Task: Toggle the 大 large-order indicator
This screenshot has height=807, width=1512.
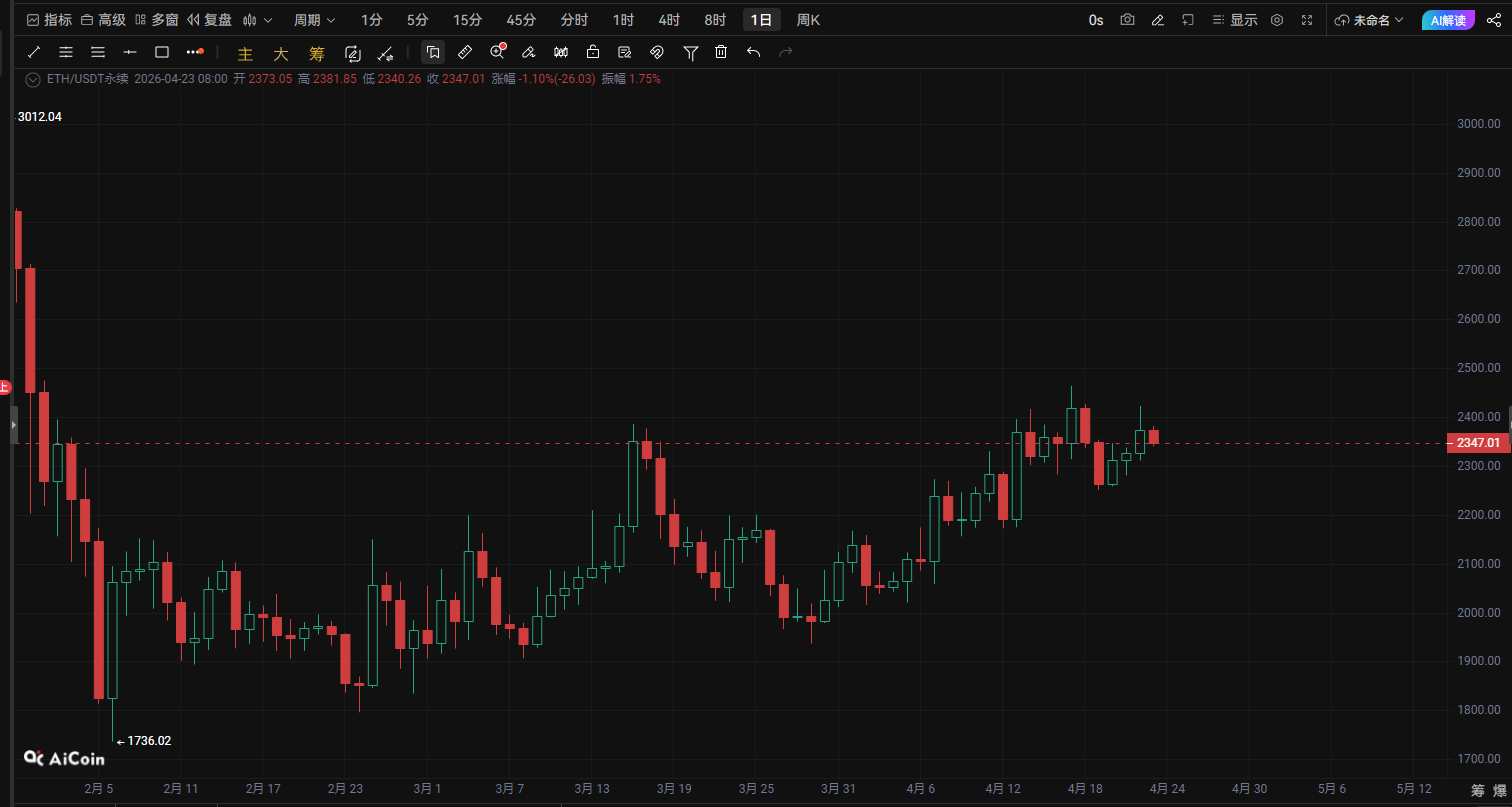Action: (281, 53)
